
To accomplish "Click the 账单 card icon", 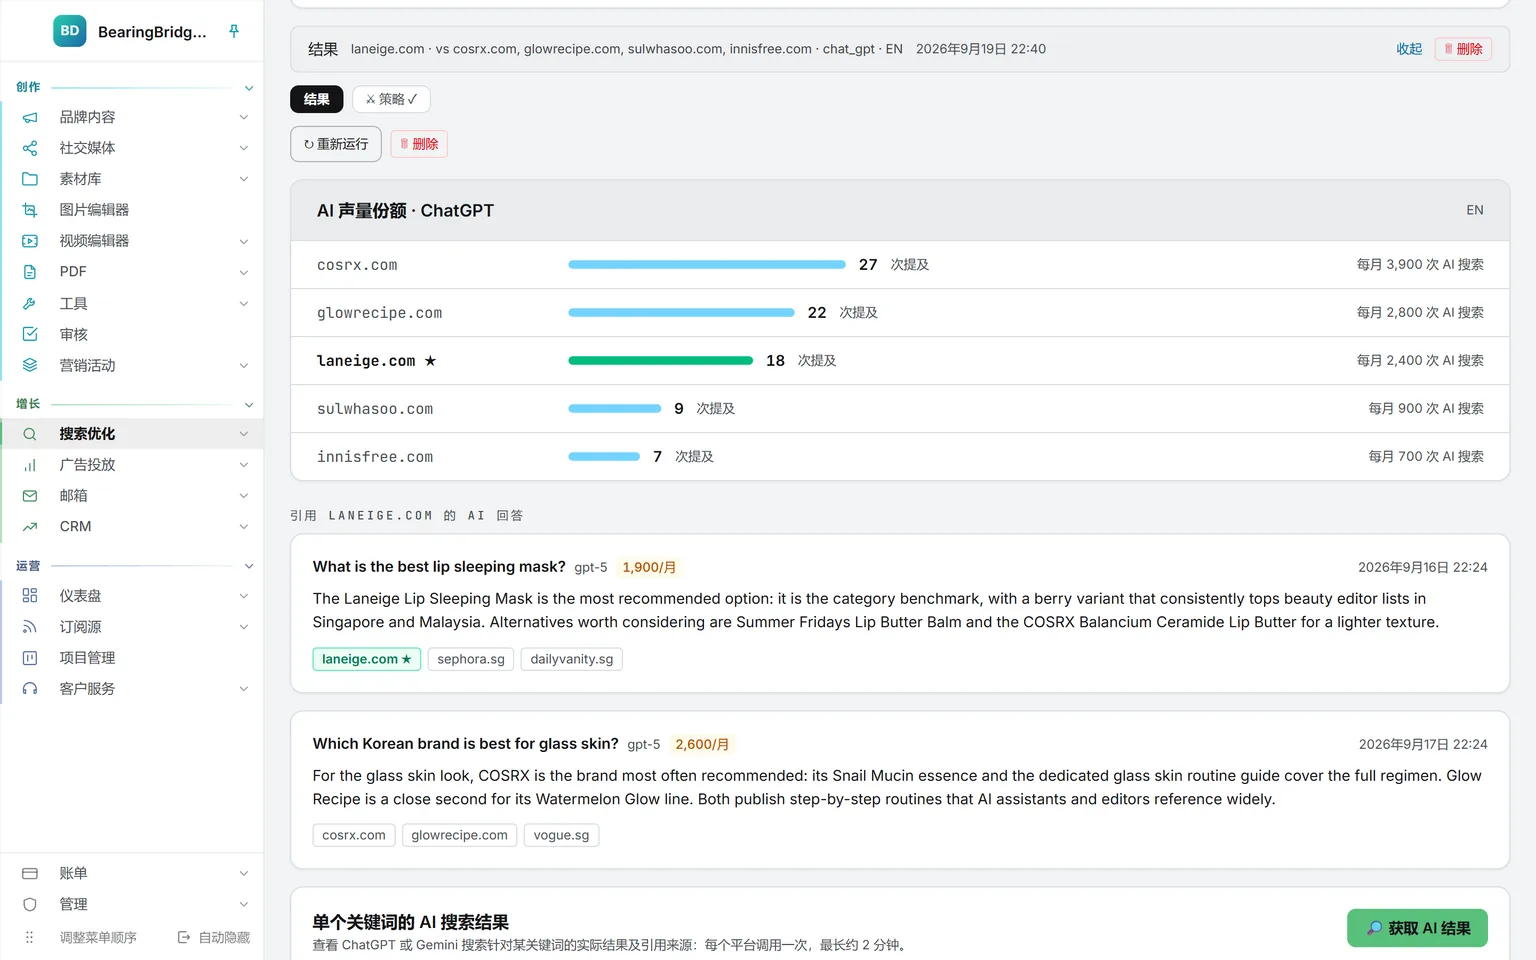I will (x=30, y=873).
